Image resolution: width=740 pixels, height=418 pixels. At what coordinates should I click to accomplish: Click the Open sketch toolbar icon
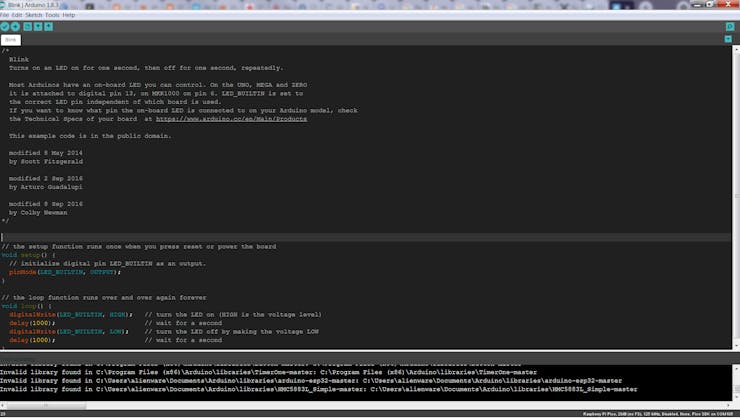point(38,27)
